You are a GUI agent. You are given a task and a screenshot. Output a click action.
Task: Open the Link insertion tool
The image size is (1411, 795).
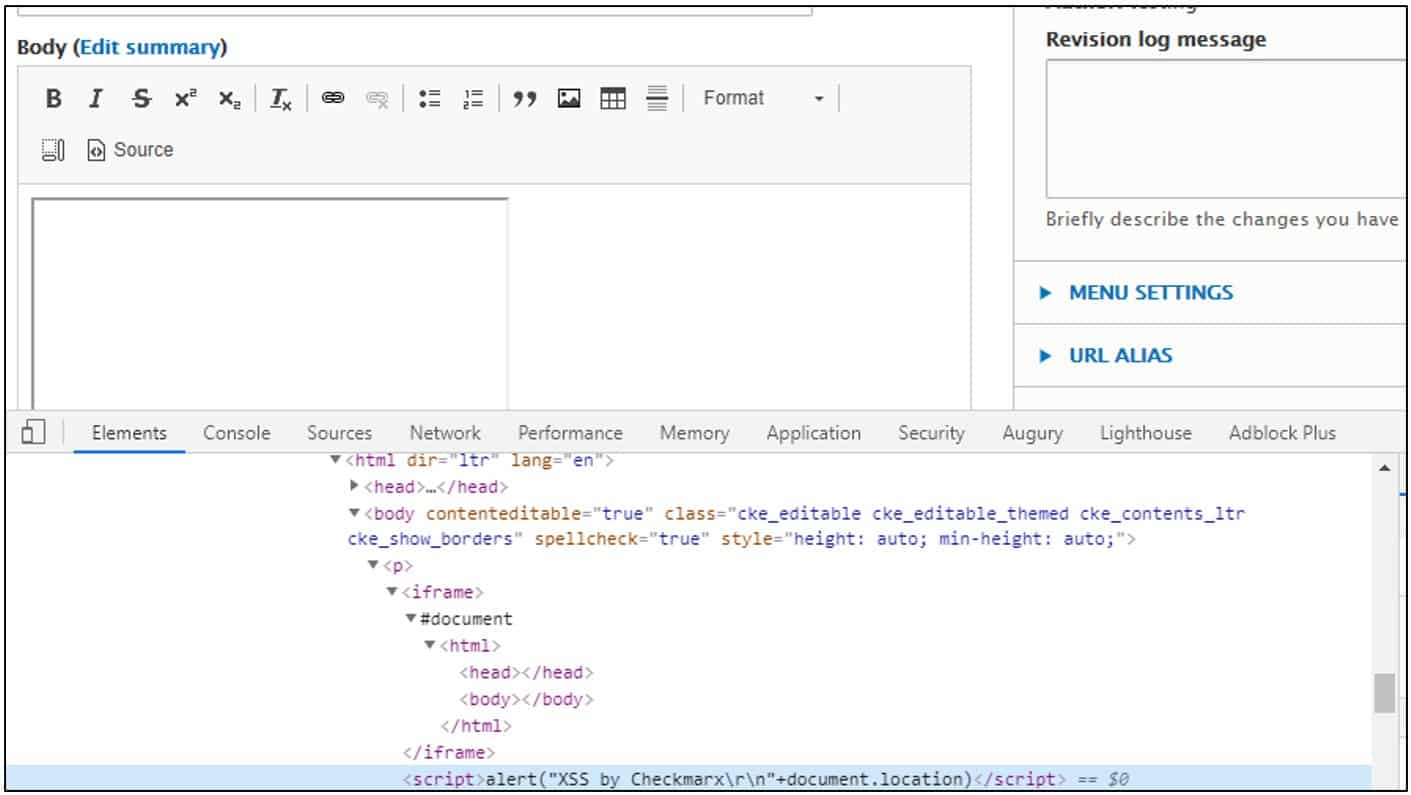pyautogui.click(x=333, y=98)
